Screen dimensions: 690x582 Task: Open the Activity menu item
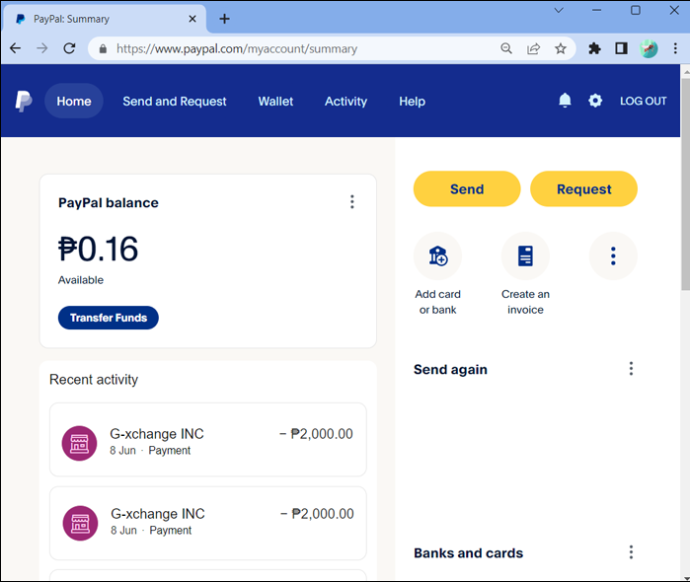pyautogui.click(x=346, y=101)
